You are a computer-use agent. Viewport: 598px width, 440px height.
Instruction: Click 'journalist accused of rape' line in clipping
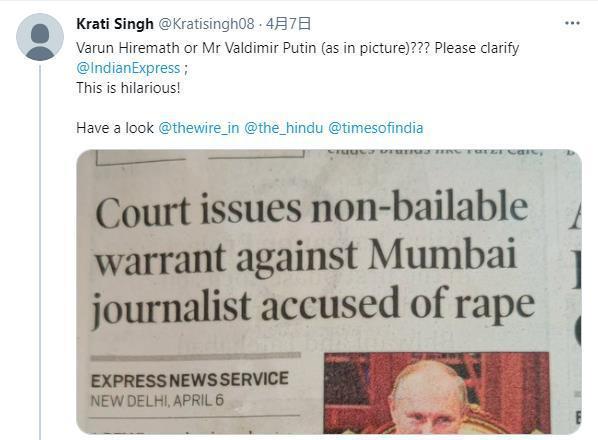pos(313,307)
